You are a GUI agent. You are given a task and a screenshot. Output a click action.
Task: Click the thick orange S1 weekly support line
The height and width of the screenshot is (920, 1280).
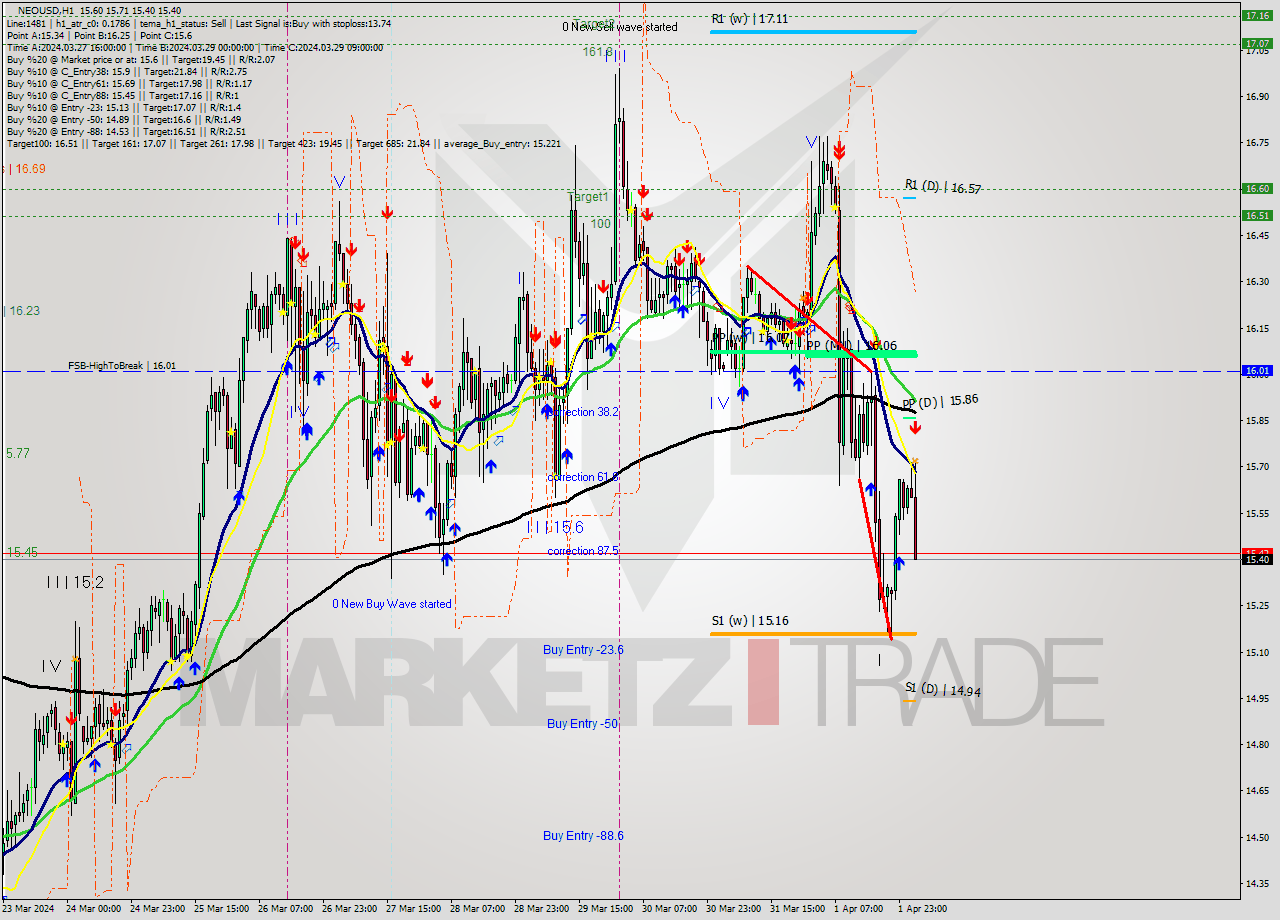(813, 633)
